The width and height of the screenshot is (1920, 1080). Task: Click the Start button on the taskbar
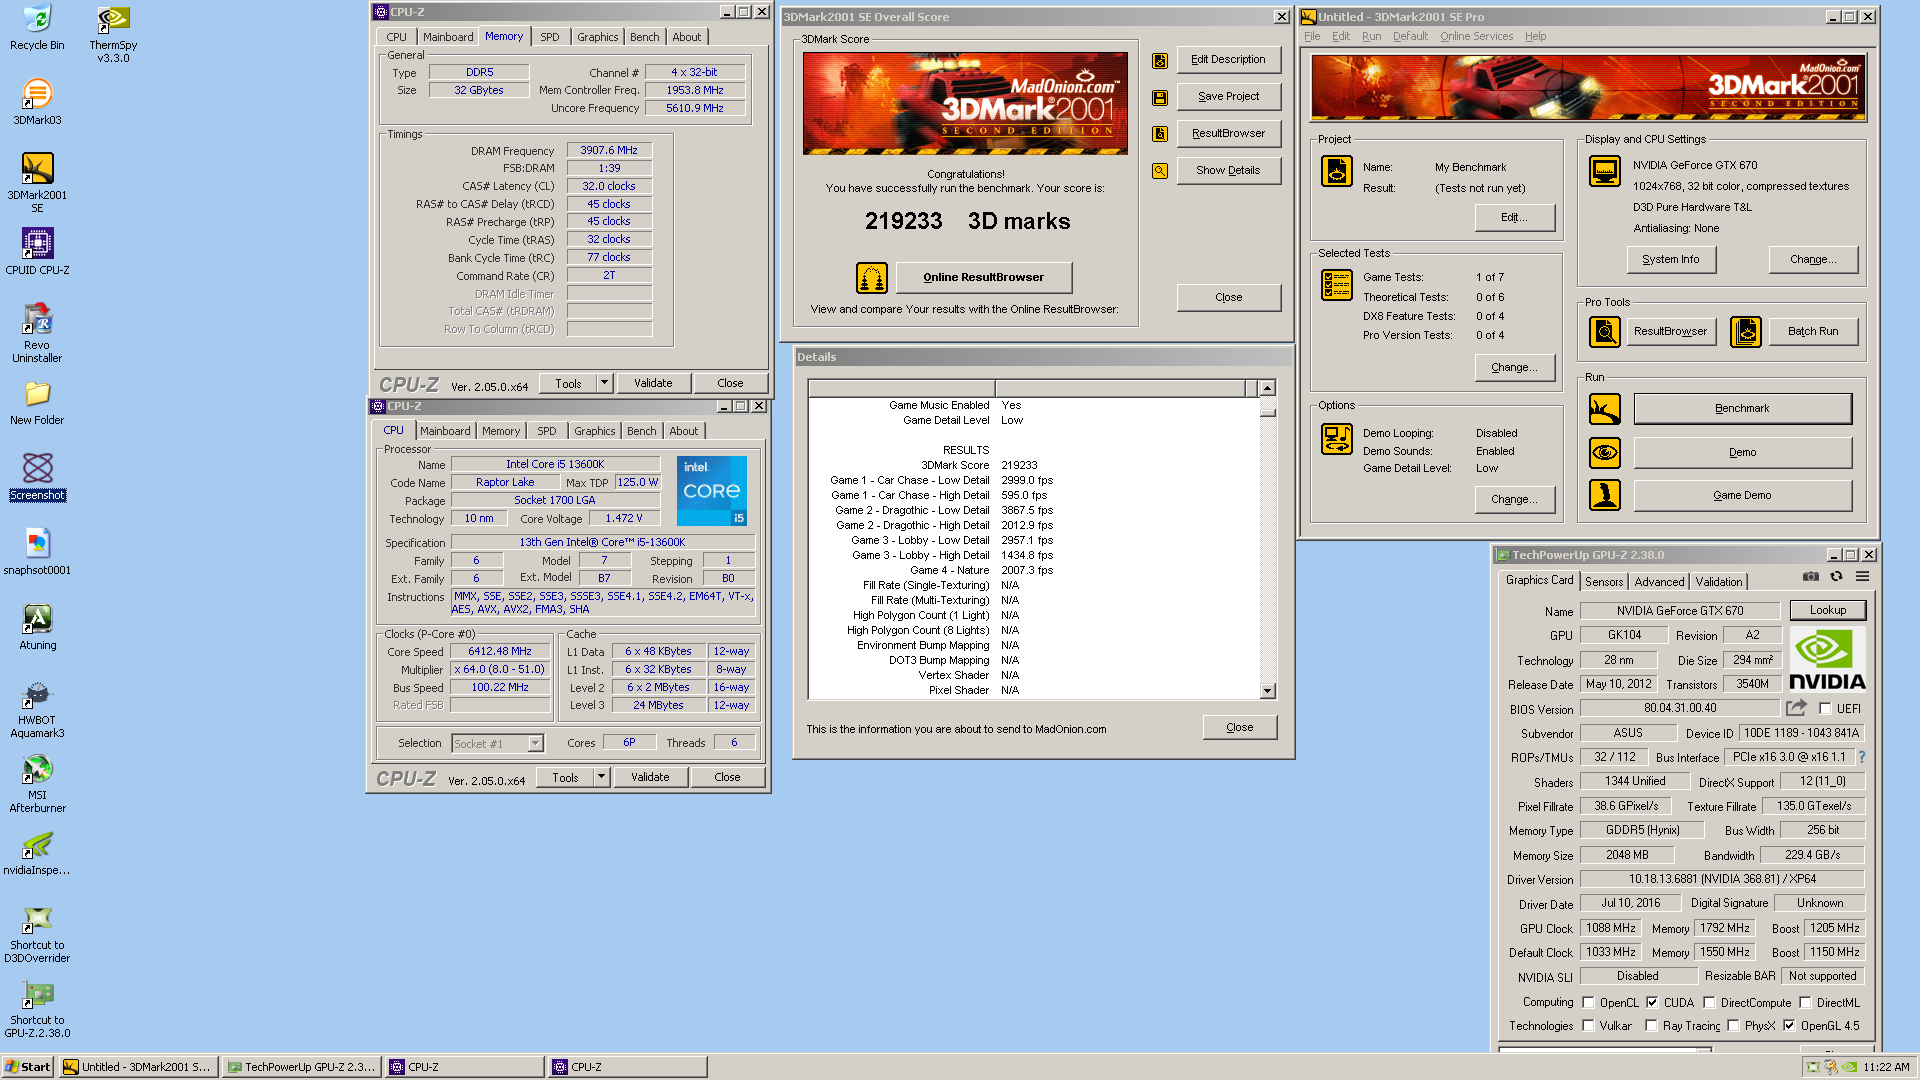[x=28, y=1067]
